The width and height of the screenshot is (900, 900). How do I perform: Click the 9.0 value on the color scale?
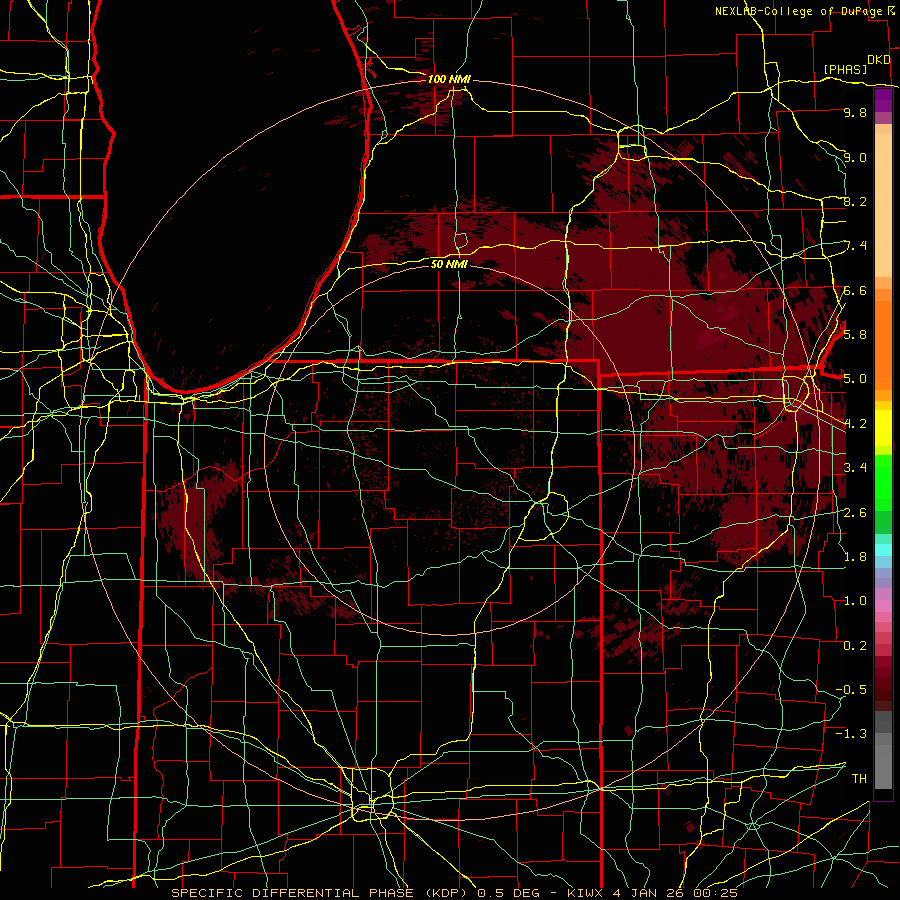coord(855,157)
